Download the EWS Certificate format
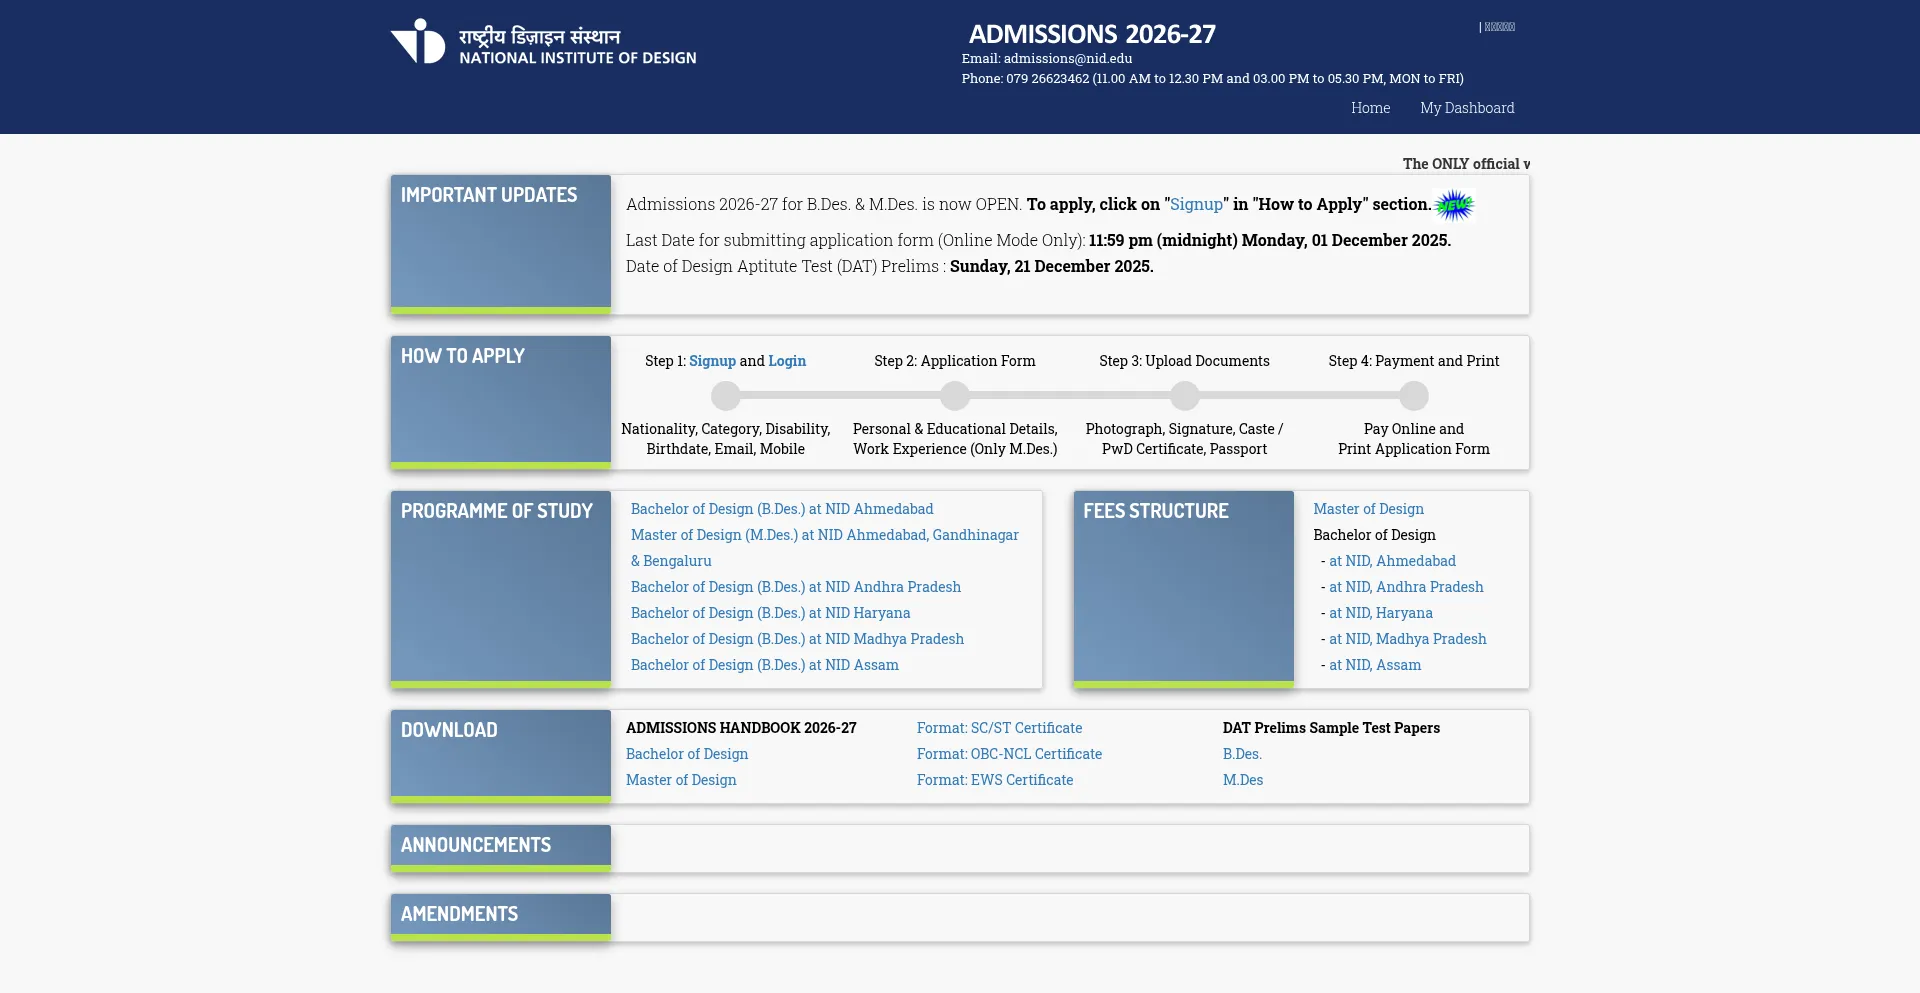1920x993 pixels. pos(994,780)
